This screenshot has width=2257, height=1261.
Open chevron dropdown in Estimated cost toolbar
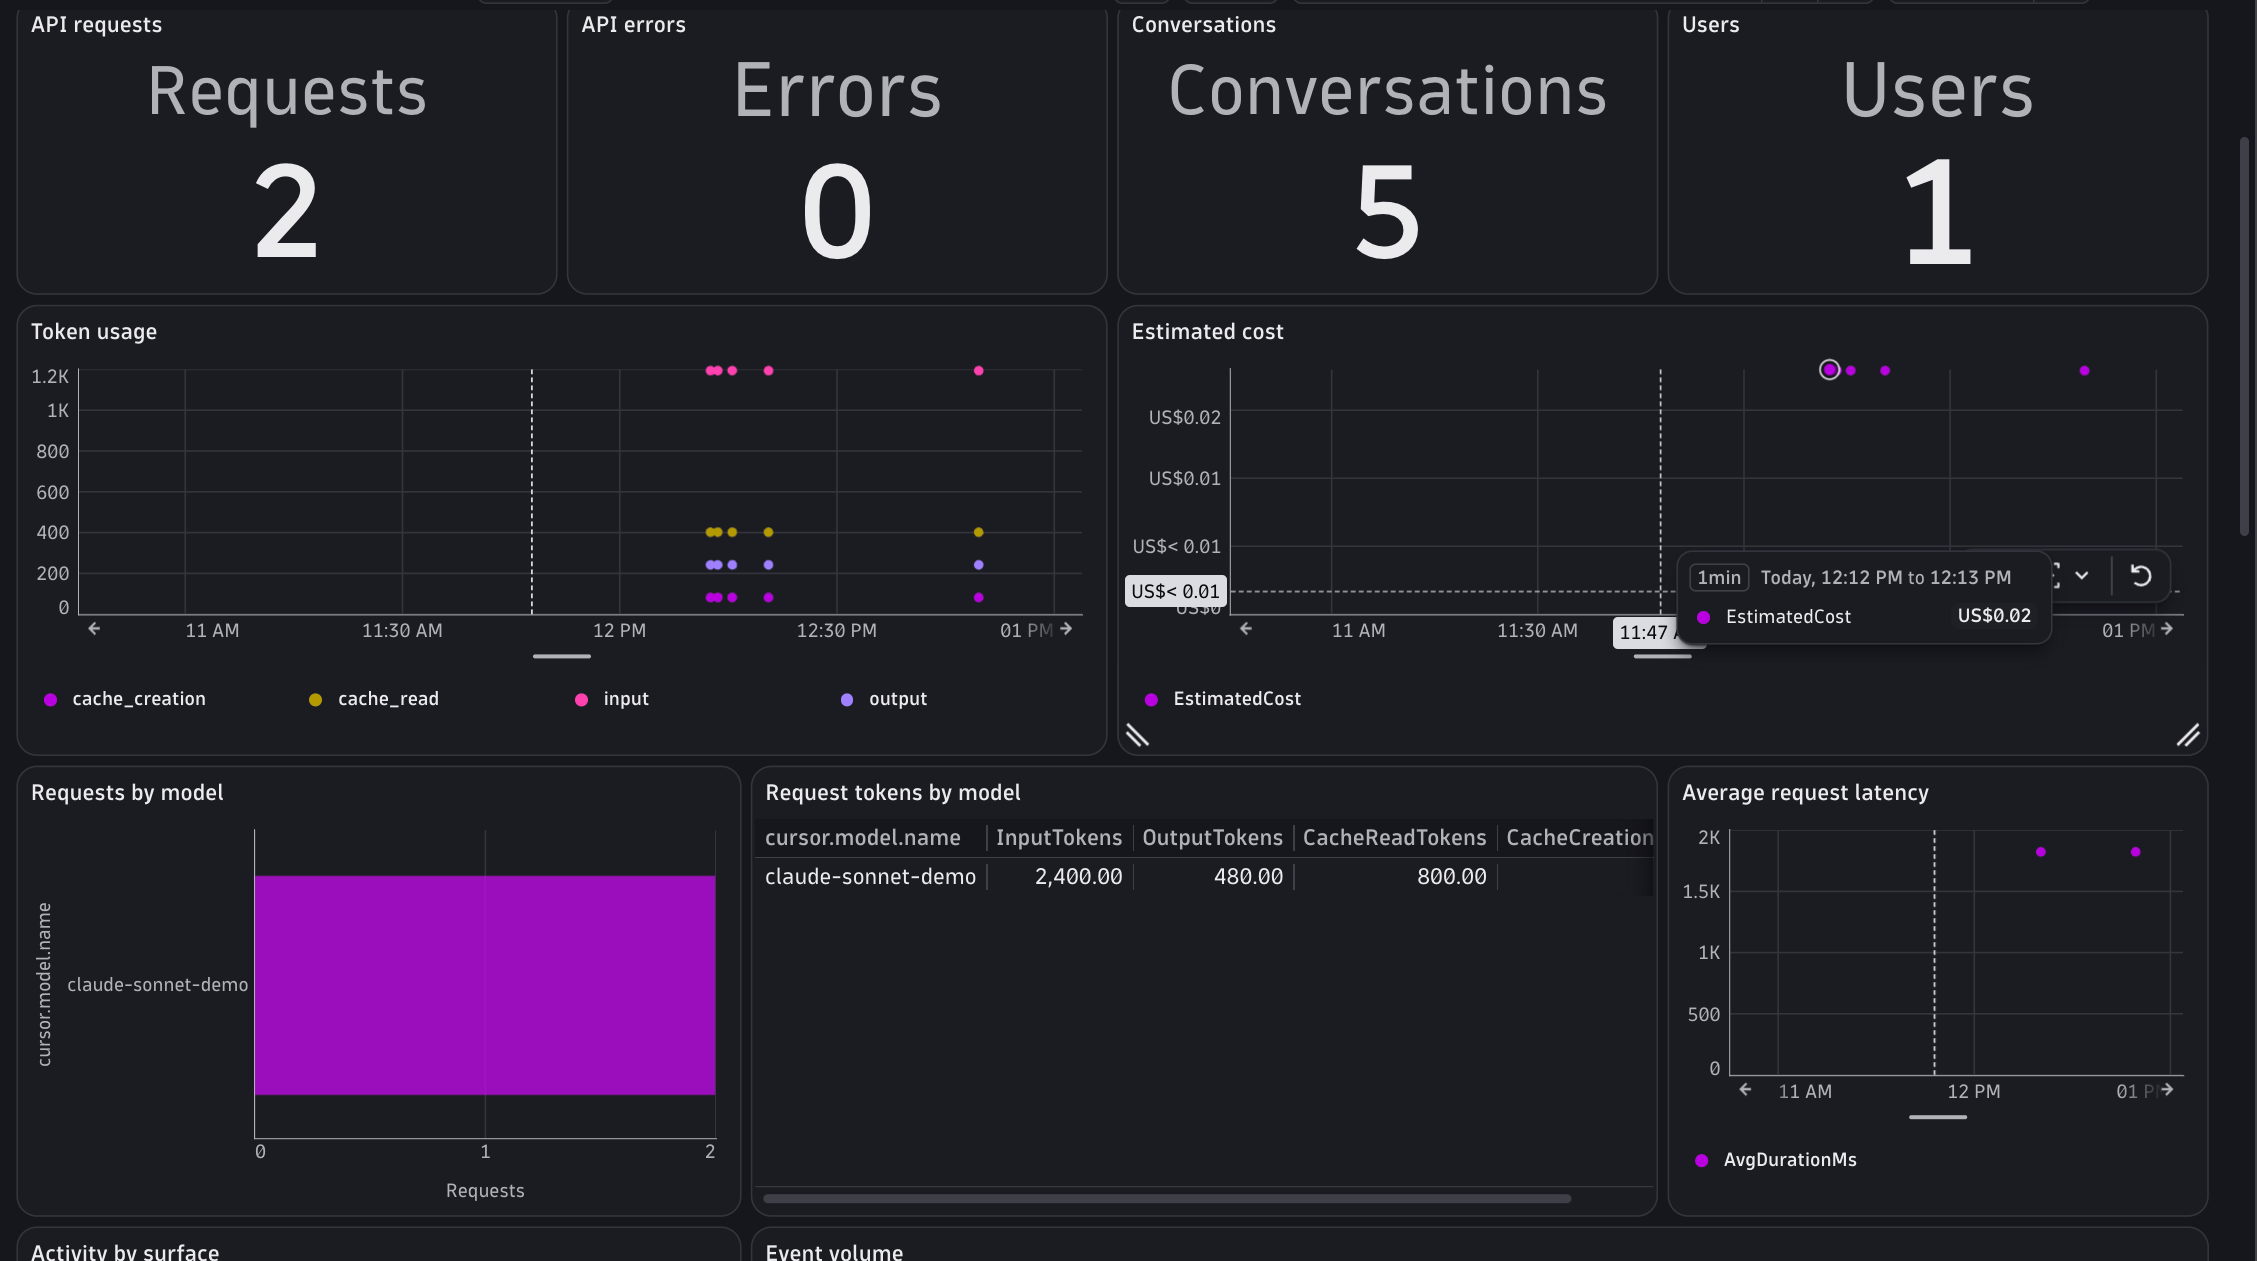pyautogui.click(x=2082, y=576)
